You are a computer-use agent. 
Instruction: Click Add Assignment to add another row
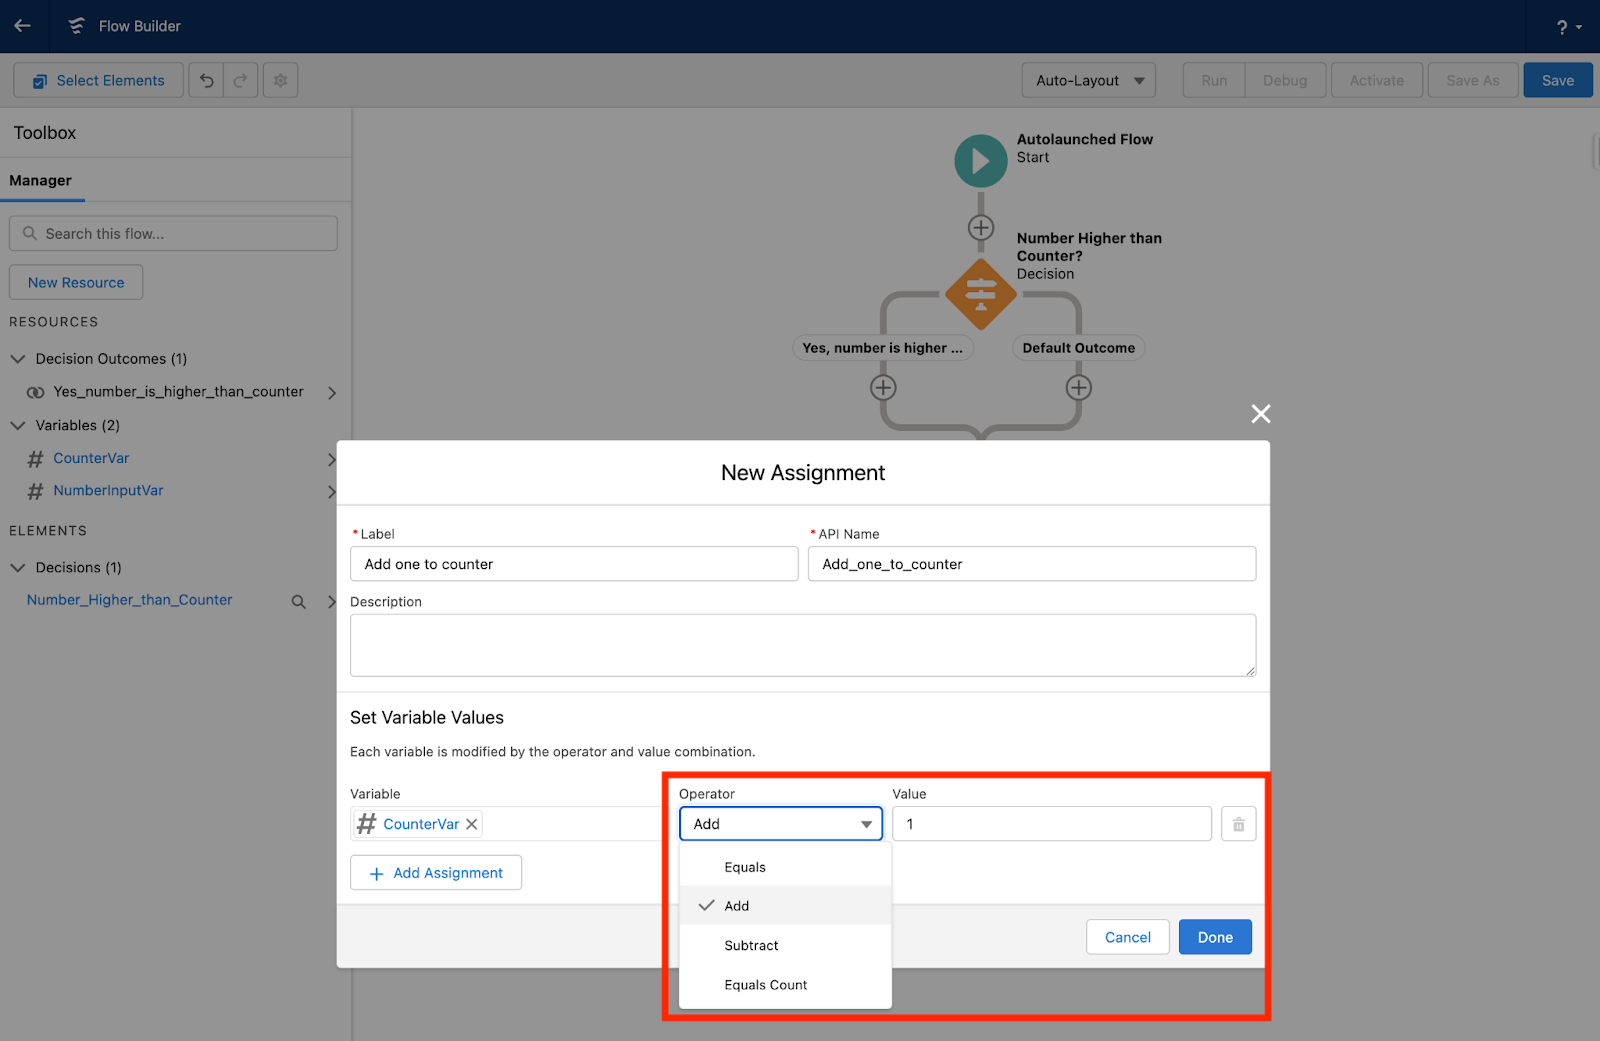(435, 872)
